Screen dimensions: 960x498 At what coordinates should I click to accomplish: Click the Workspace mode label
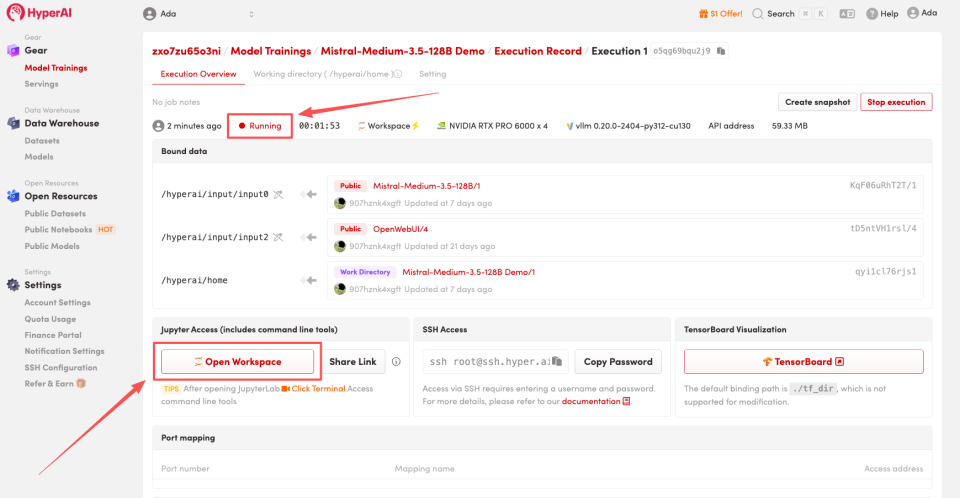point(389,126)
